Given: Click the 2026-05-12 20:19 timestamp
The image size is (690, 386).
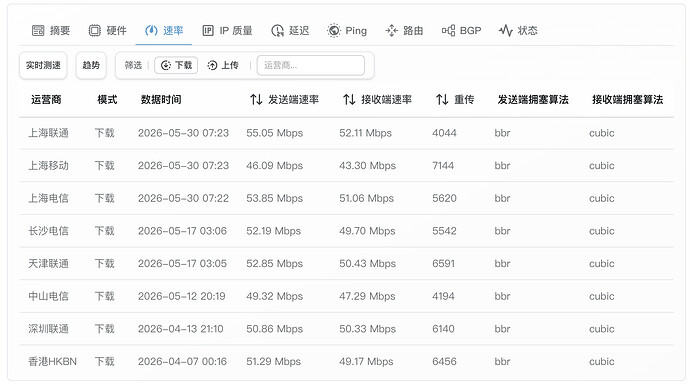Looking at the screenshot, I should tap(181, 296).
